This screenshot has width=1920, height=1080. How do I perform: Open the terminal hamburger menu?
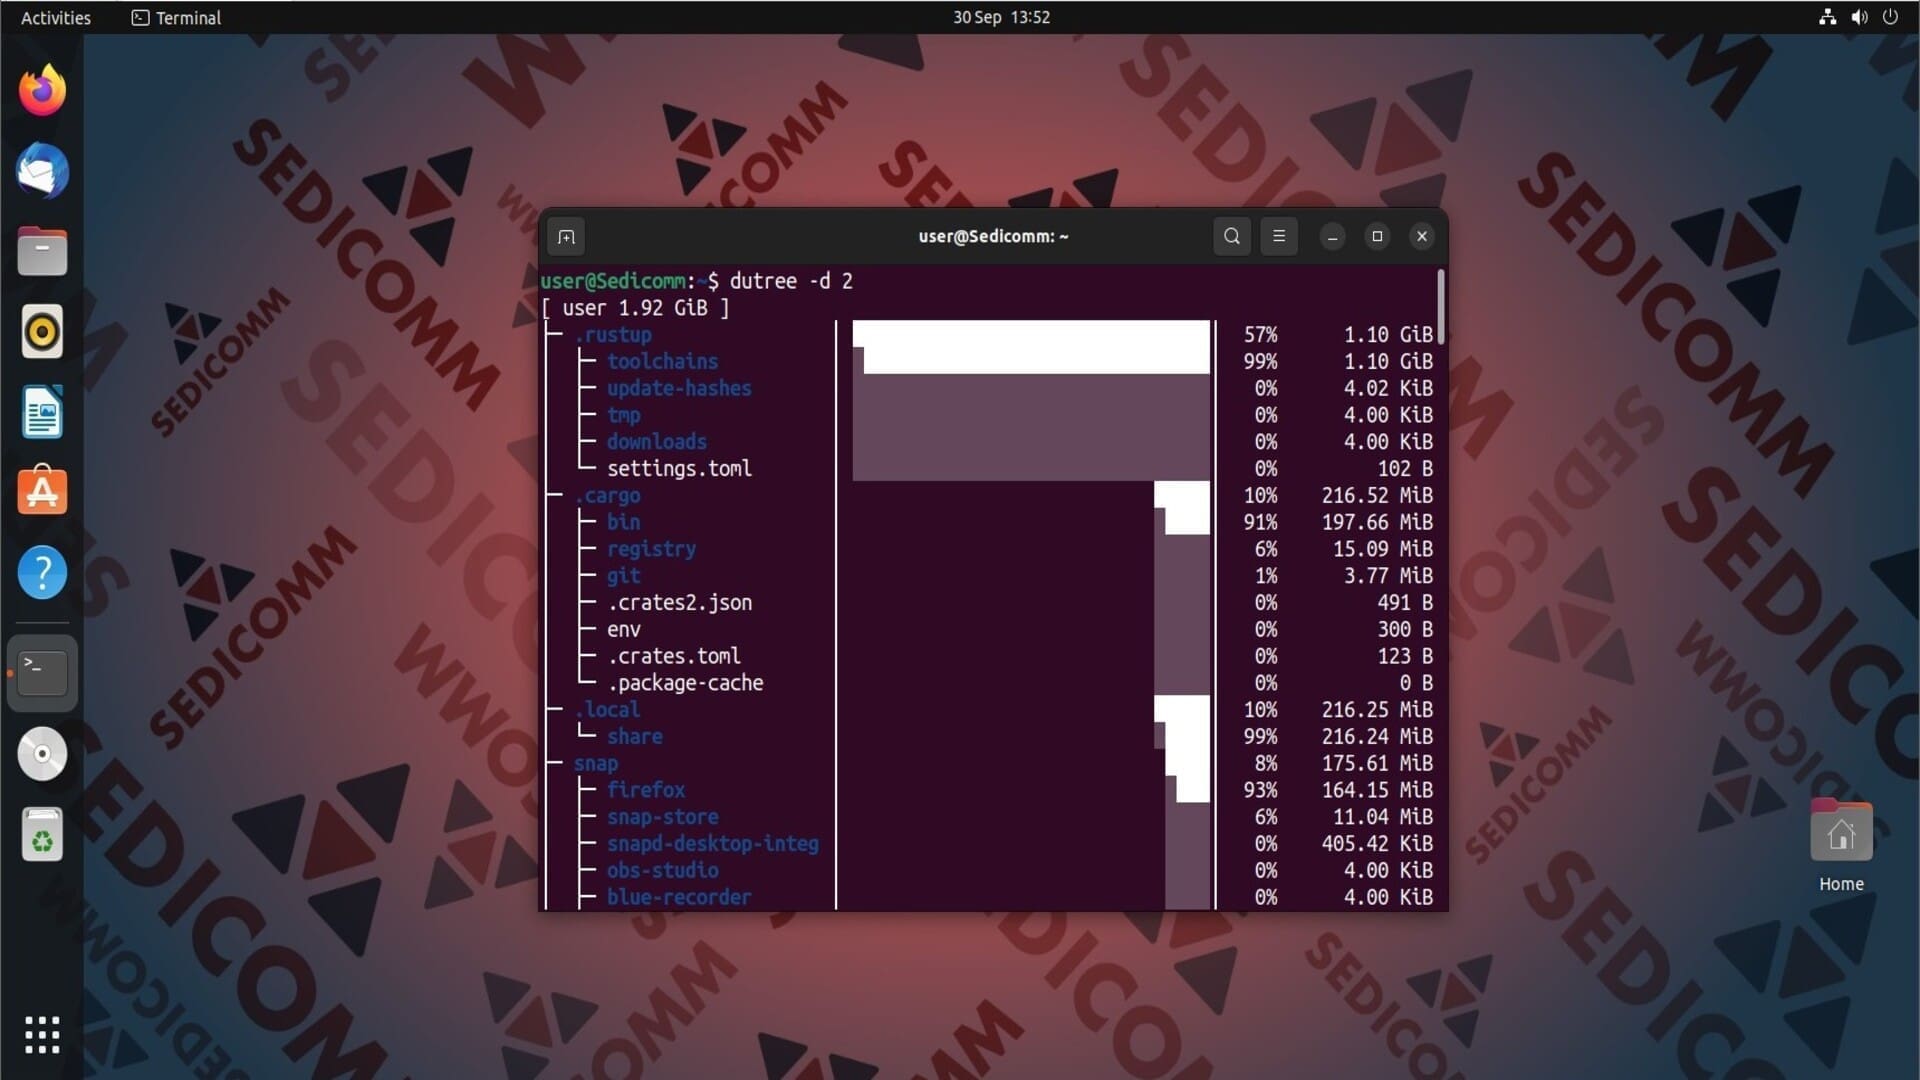point(1279,237)
